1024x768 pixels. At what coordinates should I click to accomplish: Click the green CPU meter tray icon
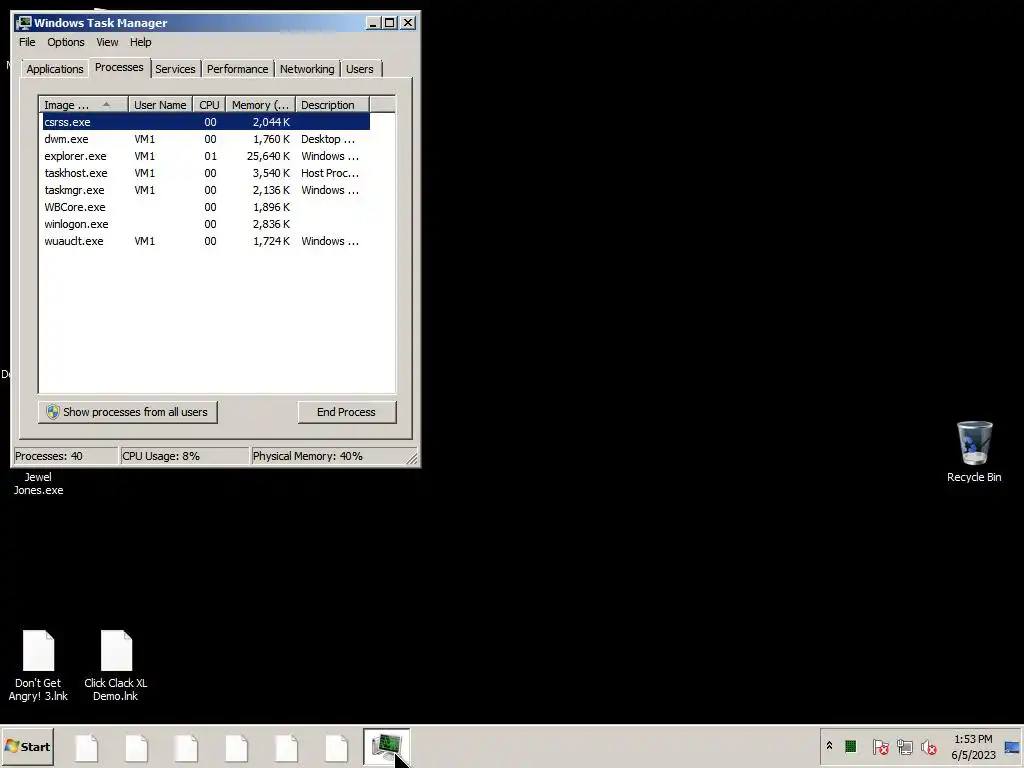coord(850,746)
